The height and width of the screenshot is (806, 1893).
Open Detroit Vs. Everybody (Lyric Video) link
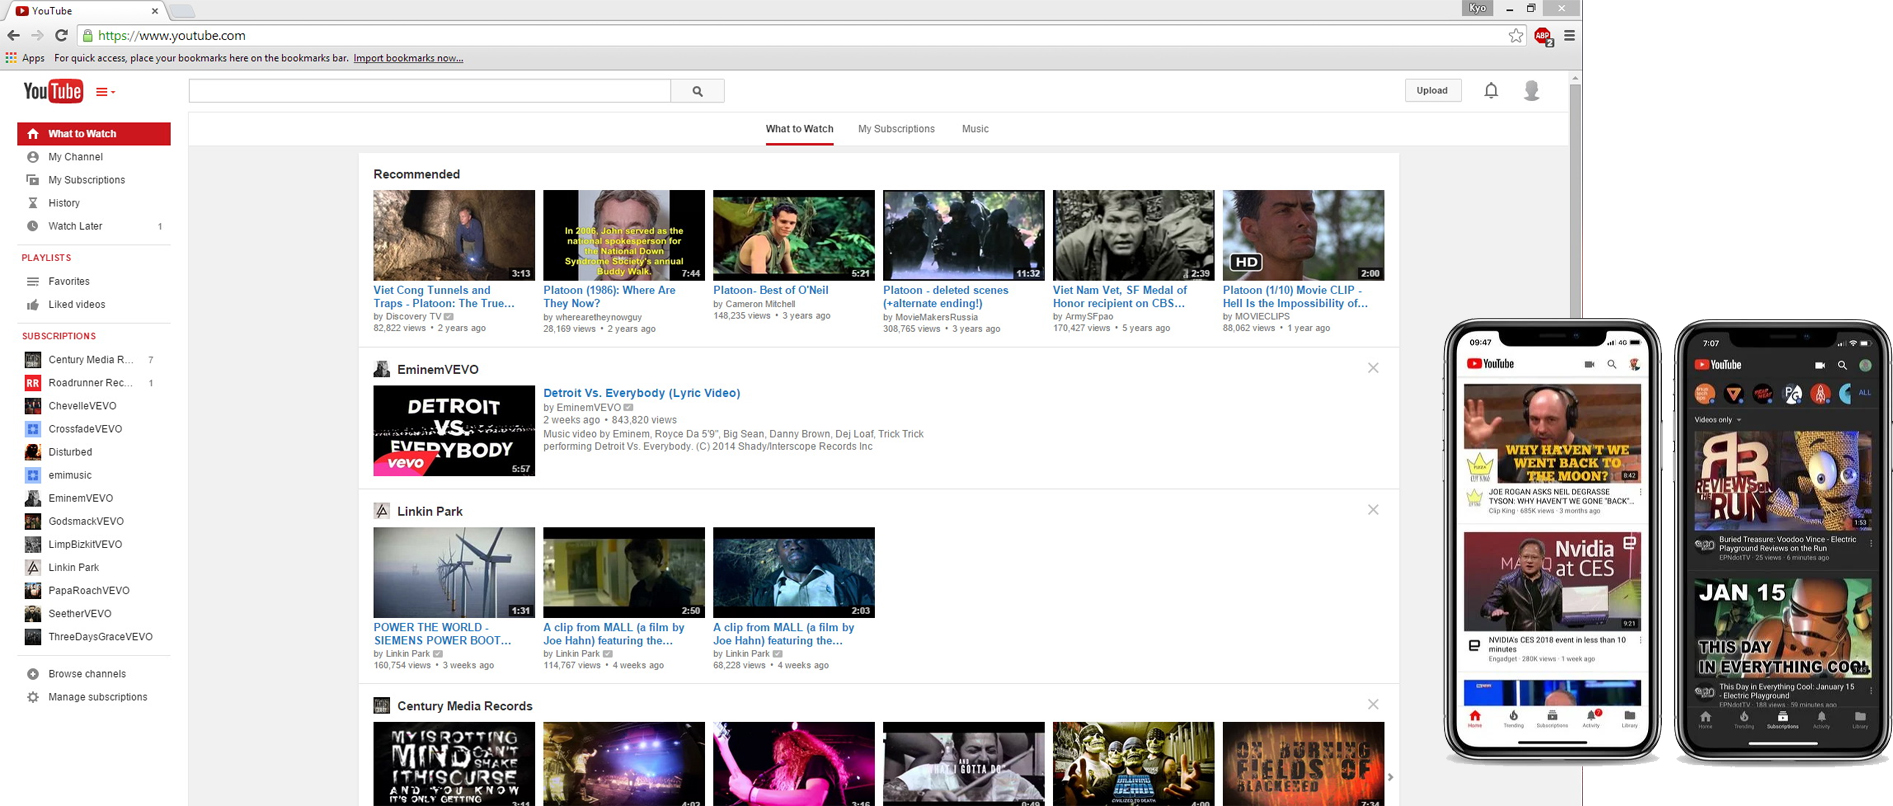pos(642,393)
